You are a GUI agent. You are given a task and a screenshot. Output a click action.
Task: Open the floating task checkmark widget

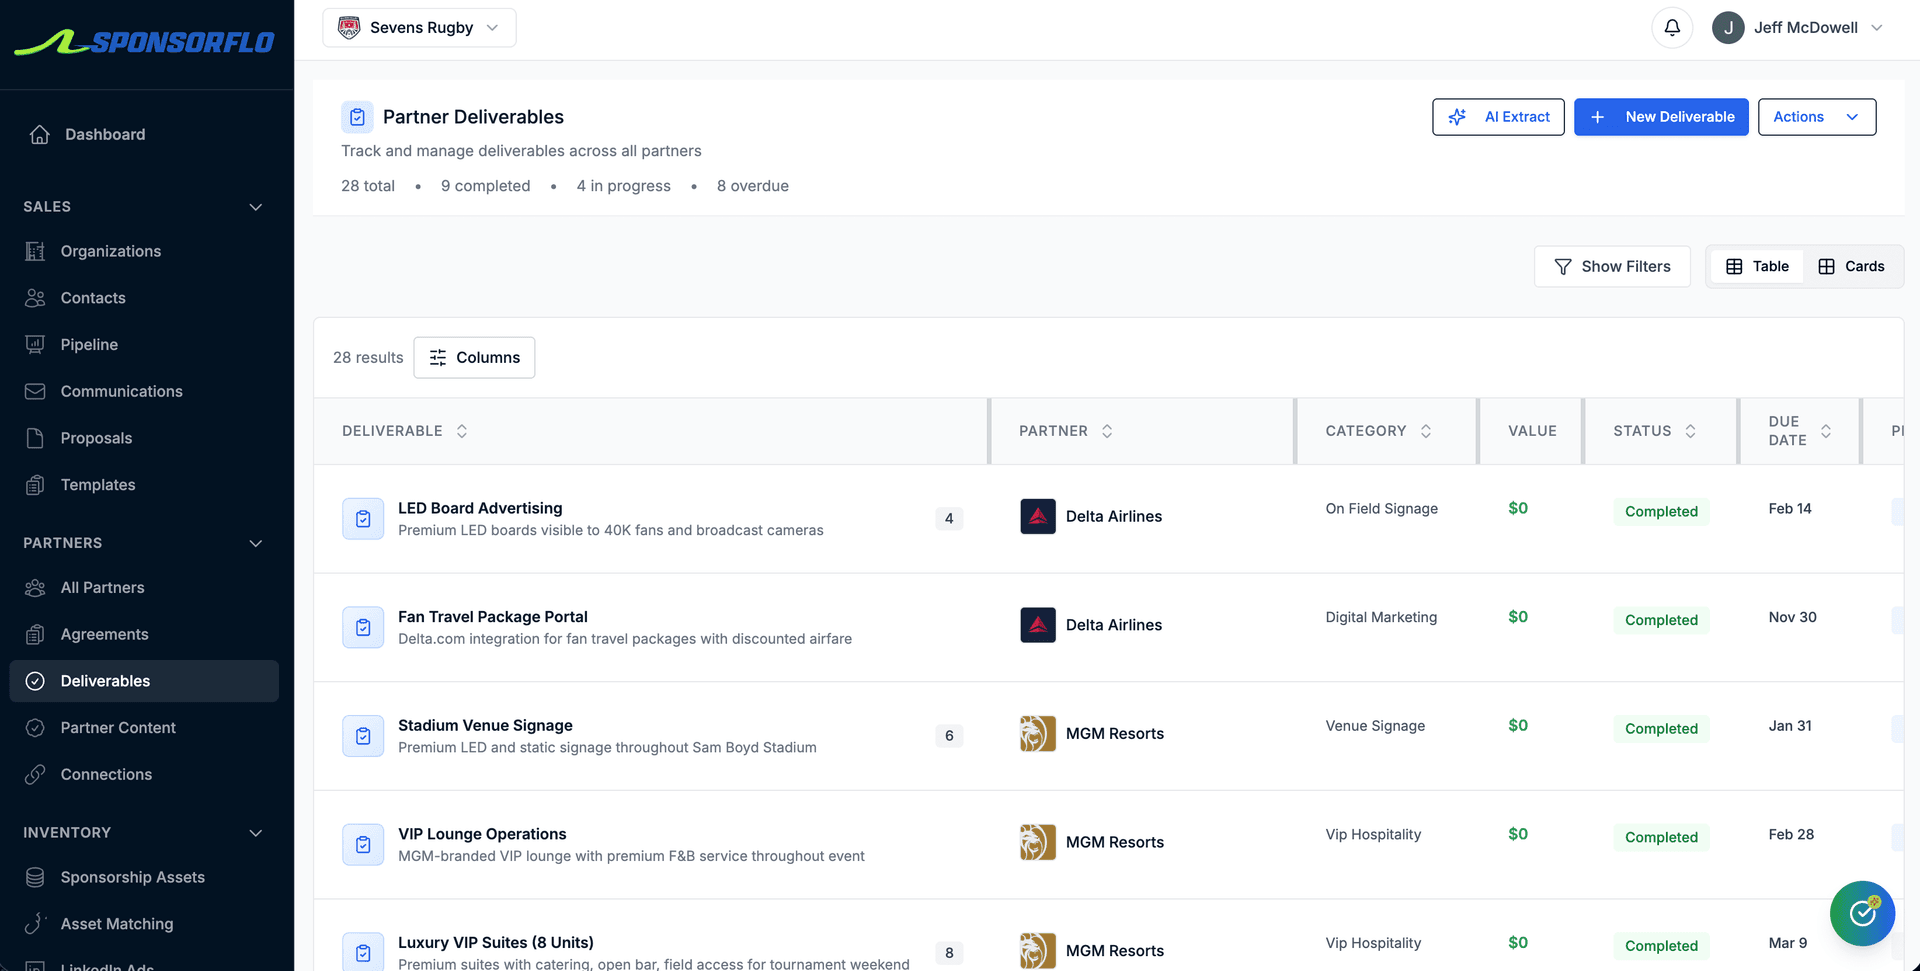click(x=1862, y=913)
